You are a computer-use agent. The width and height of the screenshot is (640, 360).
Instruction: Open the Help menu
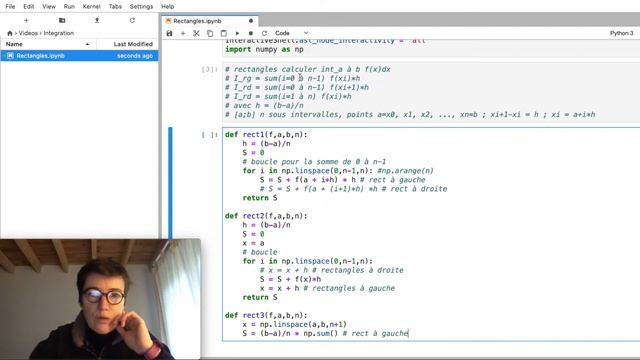167,7
